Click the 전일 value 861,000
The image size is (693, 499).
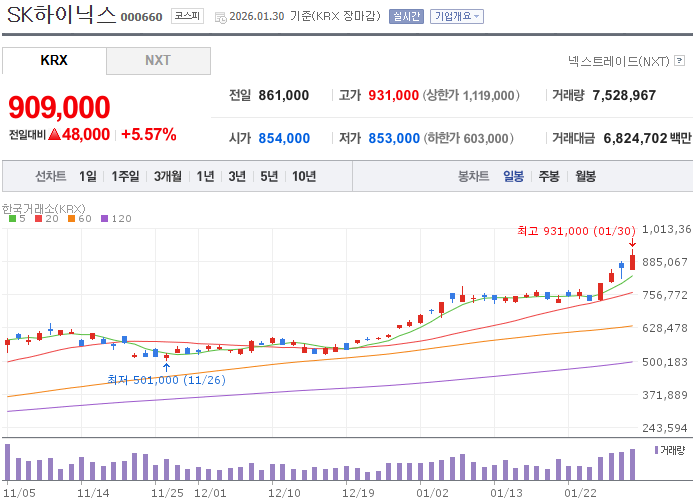tap(284, 95)
